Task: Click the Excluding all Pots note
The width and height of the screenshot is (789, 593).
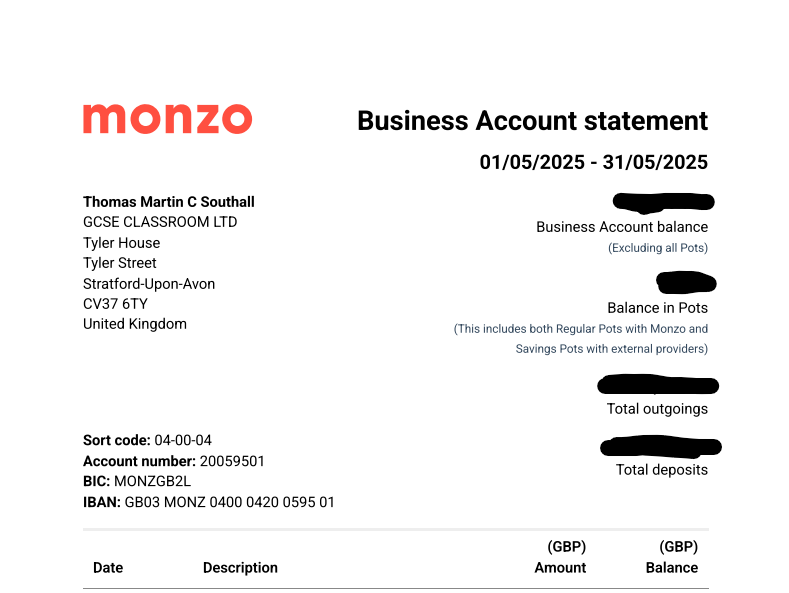Action: tap(658, 248)
